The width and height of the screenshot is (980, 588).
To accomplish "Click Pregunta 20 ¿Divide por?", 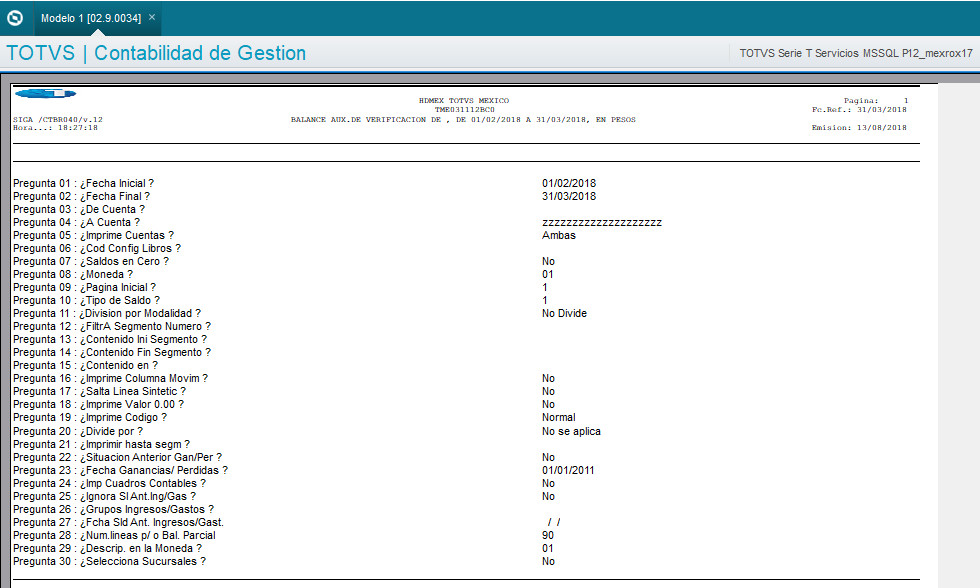I will 78,432.
